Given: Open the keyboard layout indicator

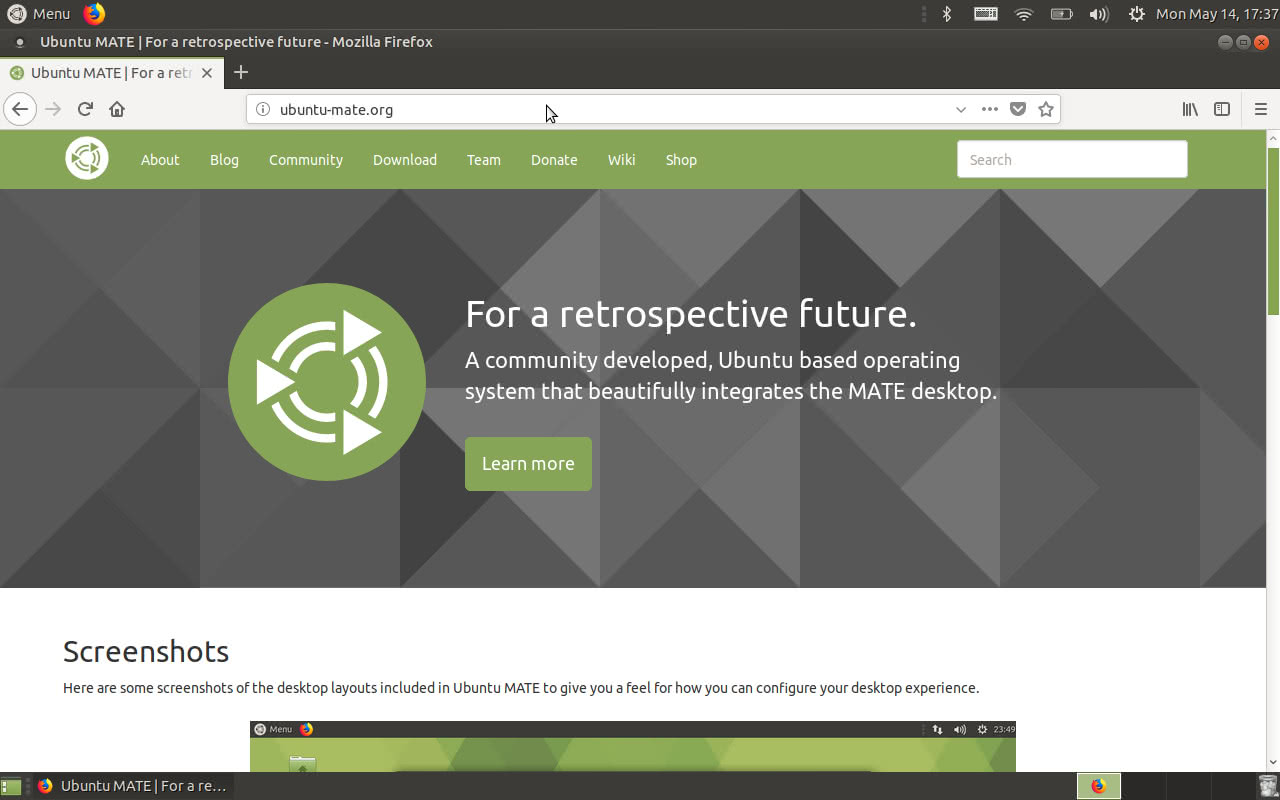Looking at the screenshot, I should [x=986, y=14].
